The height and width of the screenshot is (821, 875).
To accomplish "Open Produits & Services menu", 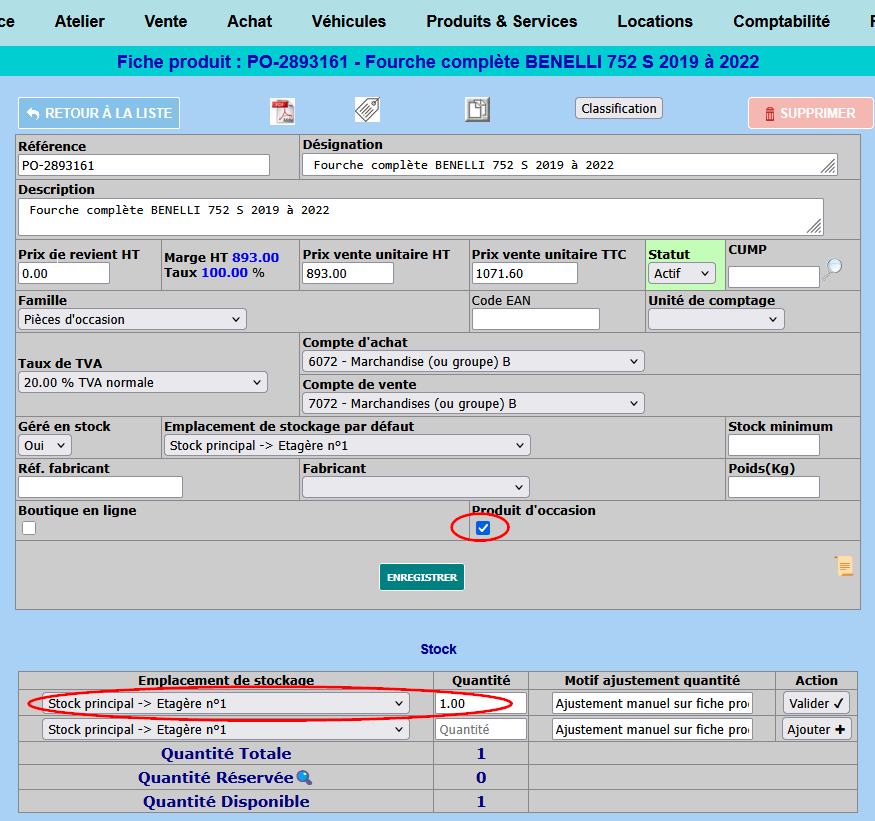I will [x=502, y=21].
